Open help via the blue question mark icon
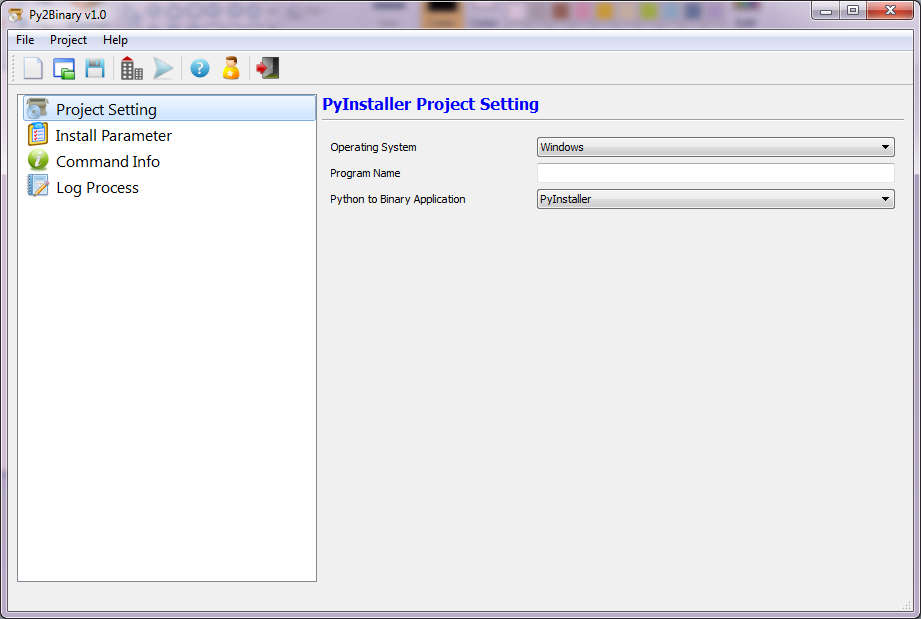Screen dimensions: 921x619 tap(200, 68)
